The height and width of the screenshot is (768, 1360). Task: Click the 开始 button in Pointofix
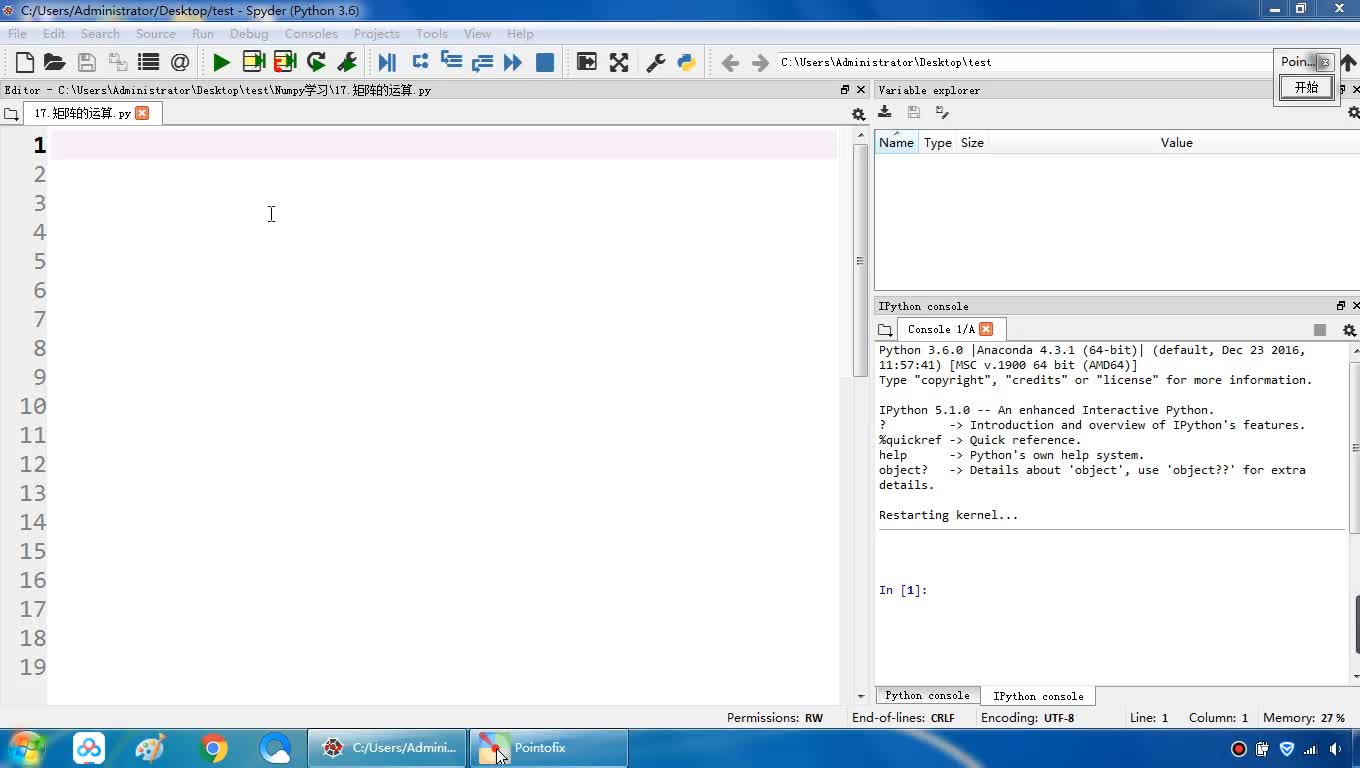pos(1306,88)
